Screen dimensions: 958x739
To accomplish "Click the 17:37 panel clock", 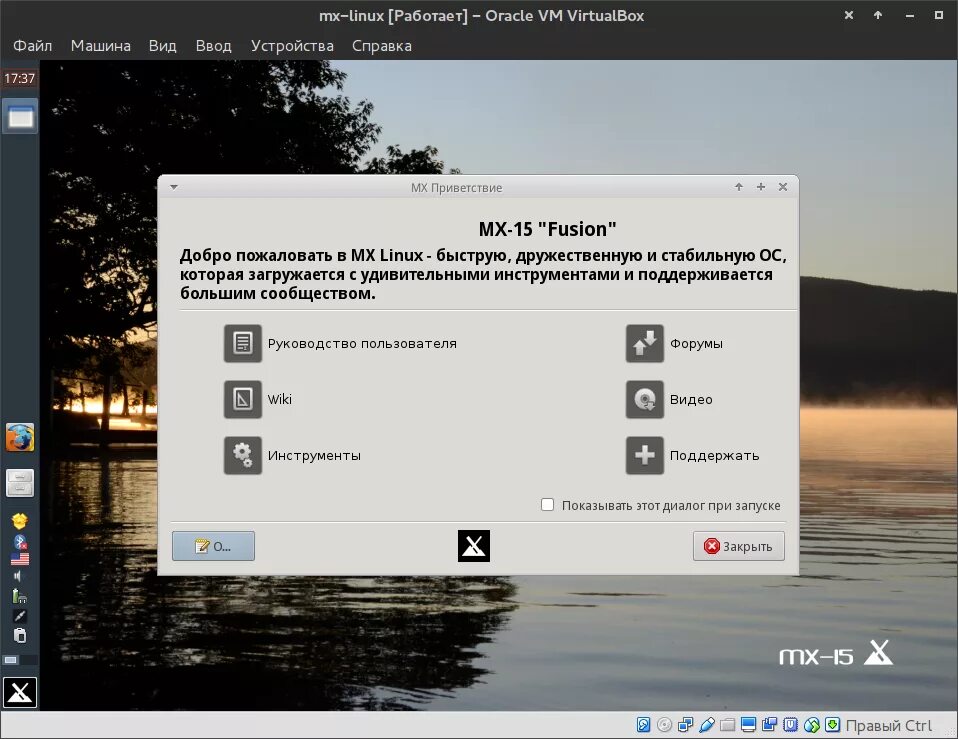I will click(20, 78).
